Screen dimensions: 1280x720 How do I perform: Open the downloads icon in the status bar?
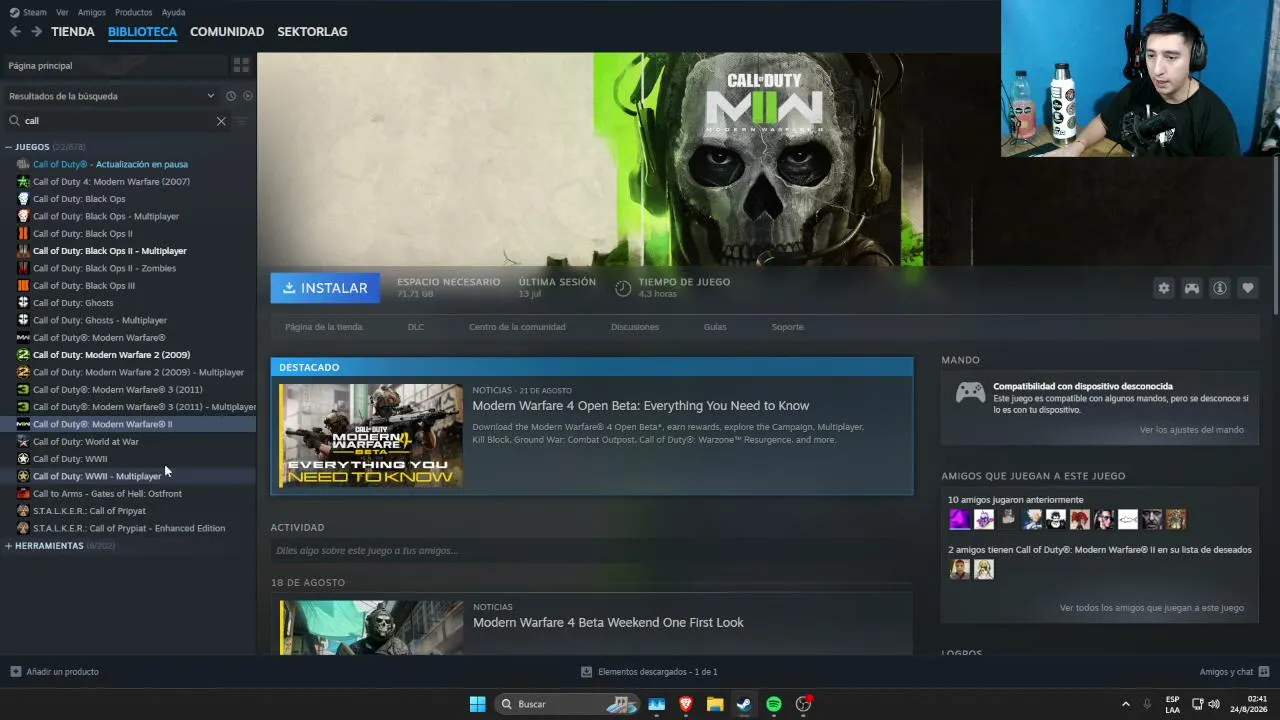(587, 672)
